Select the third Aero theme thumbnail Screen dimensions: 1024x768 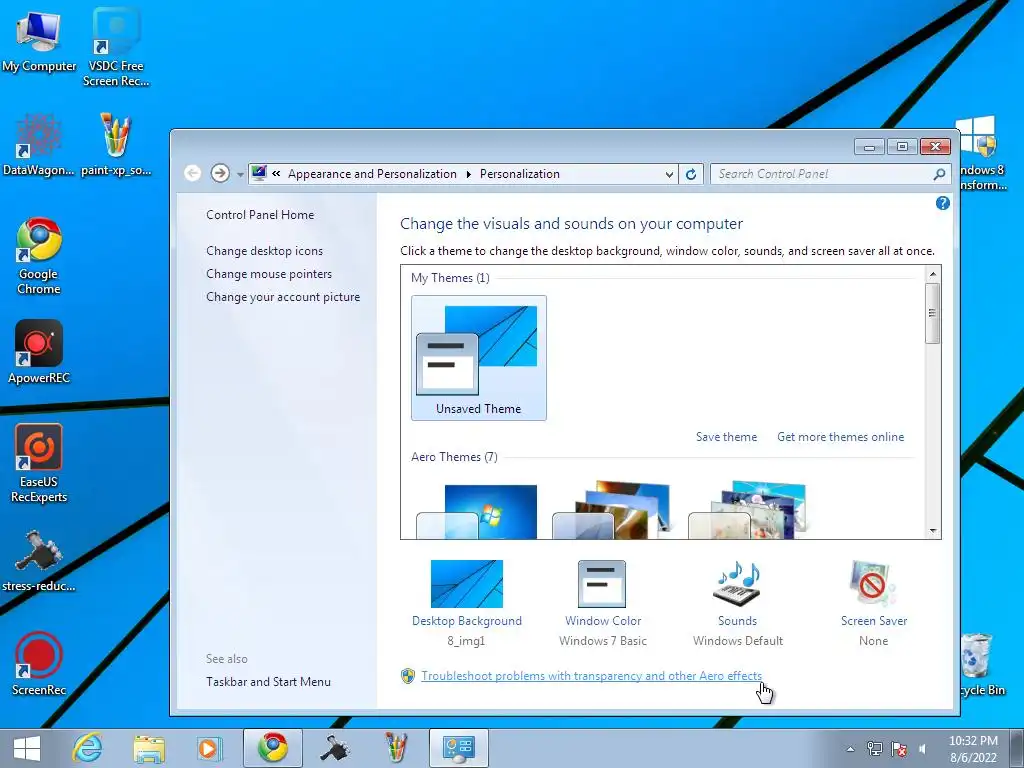click(748, 511)
